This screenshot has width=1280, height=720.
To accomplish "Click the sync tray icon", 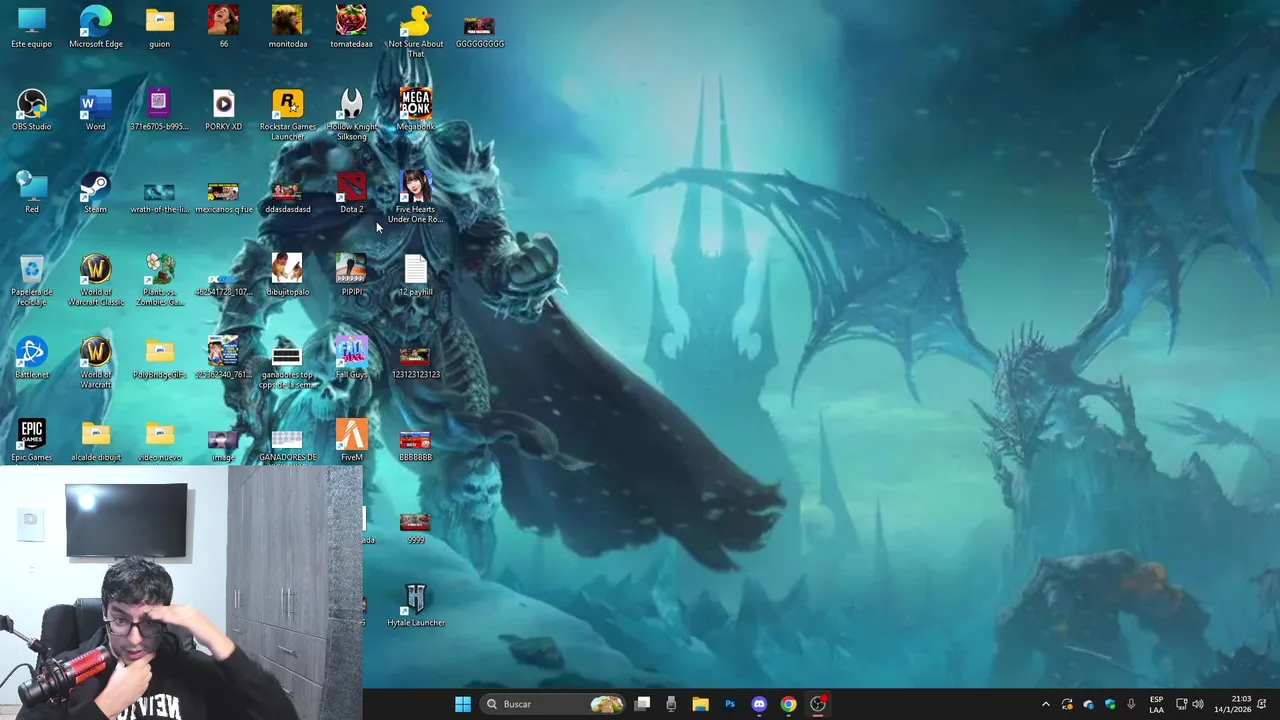I will click(x=1067, y=704).
